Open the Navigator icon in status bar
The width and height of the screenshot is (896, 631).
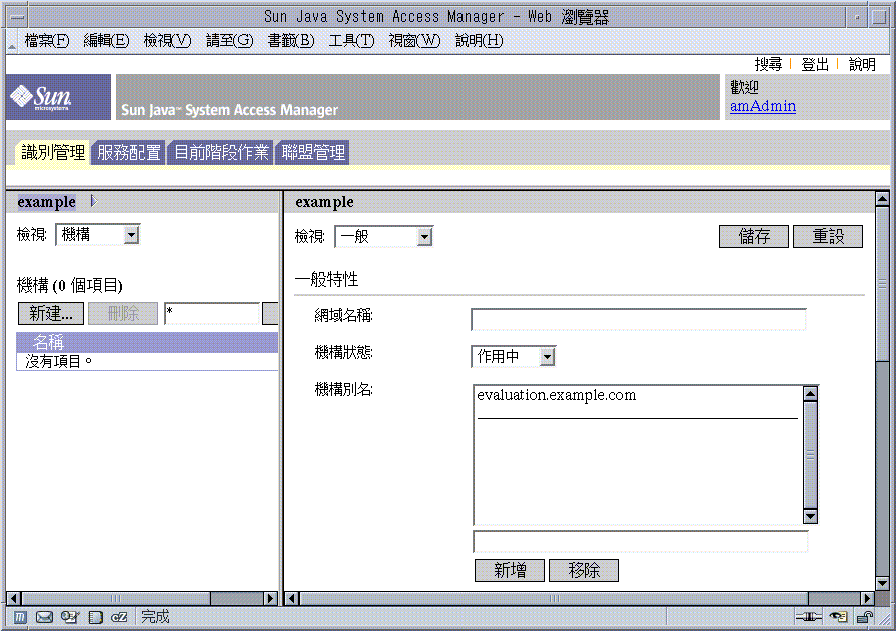(x=20, y=617)
